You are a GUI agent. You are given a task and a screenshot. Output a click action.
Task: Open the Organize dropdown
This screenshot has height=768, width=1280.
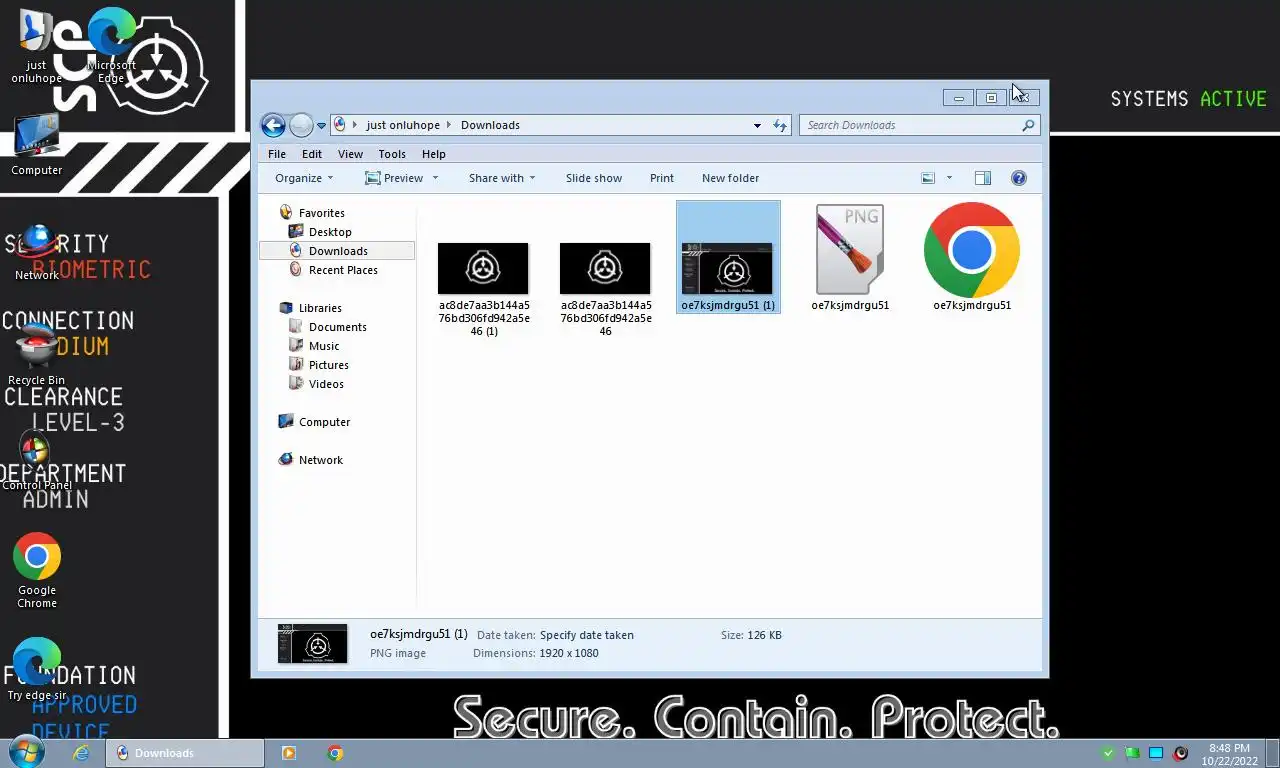pos(304,178)
